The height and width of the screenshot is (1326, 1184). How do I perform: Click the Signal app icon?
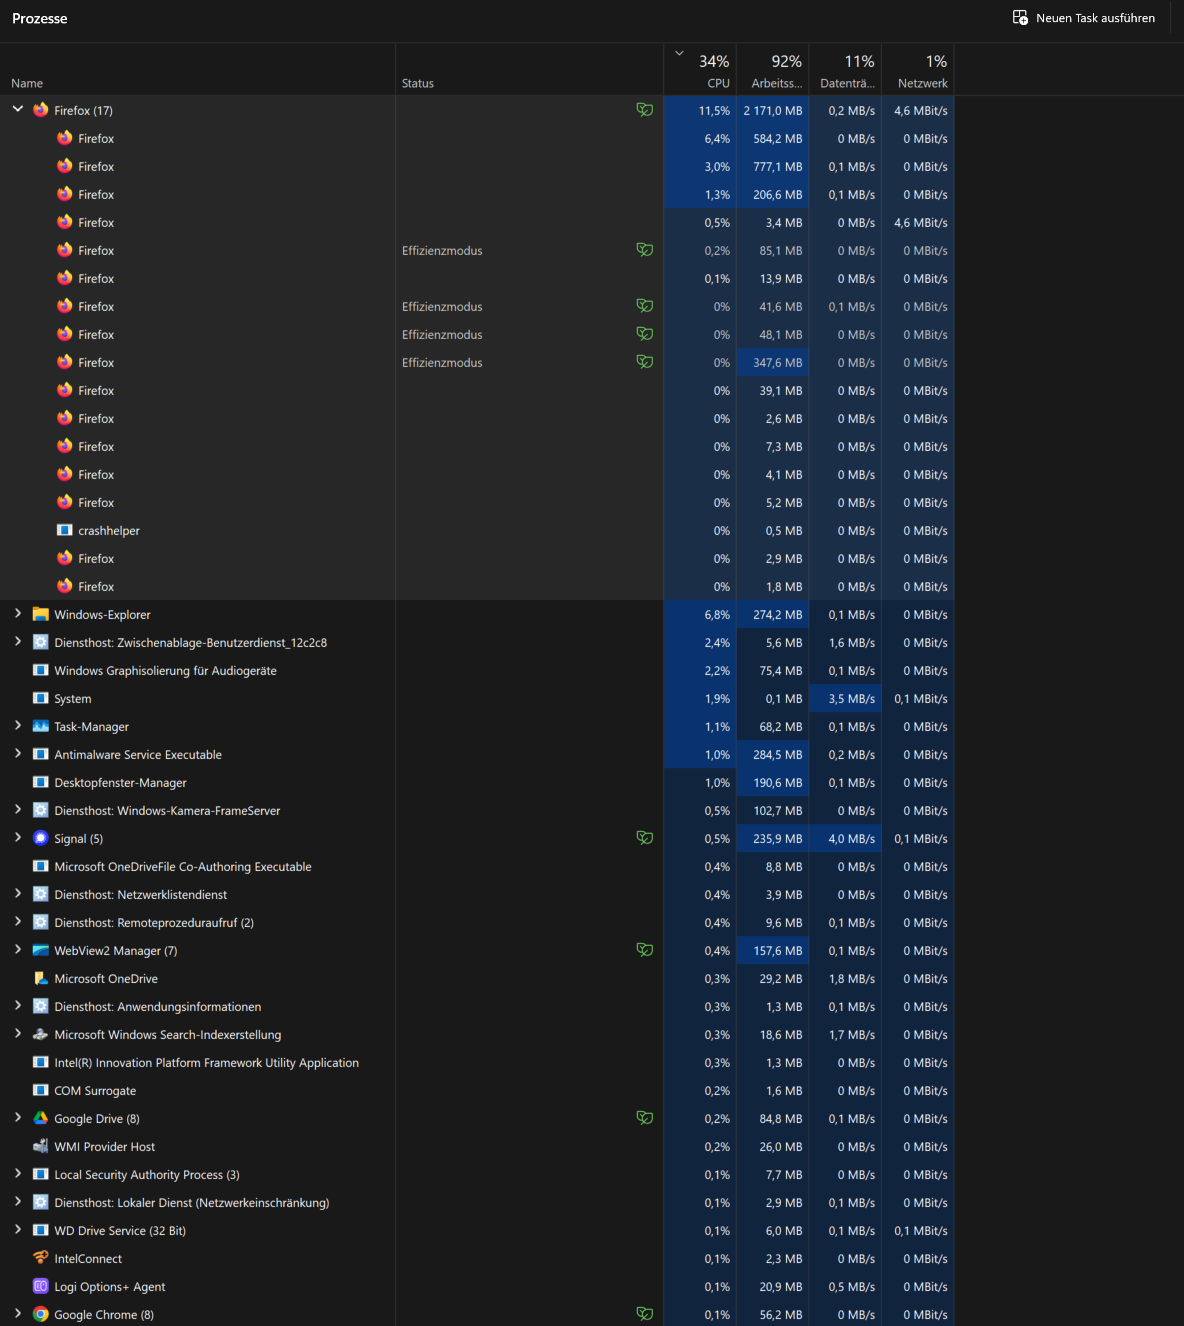[x=41, y=838]
